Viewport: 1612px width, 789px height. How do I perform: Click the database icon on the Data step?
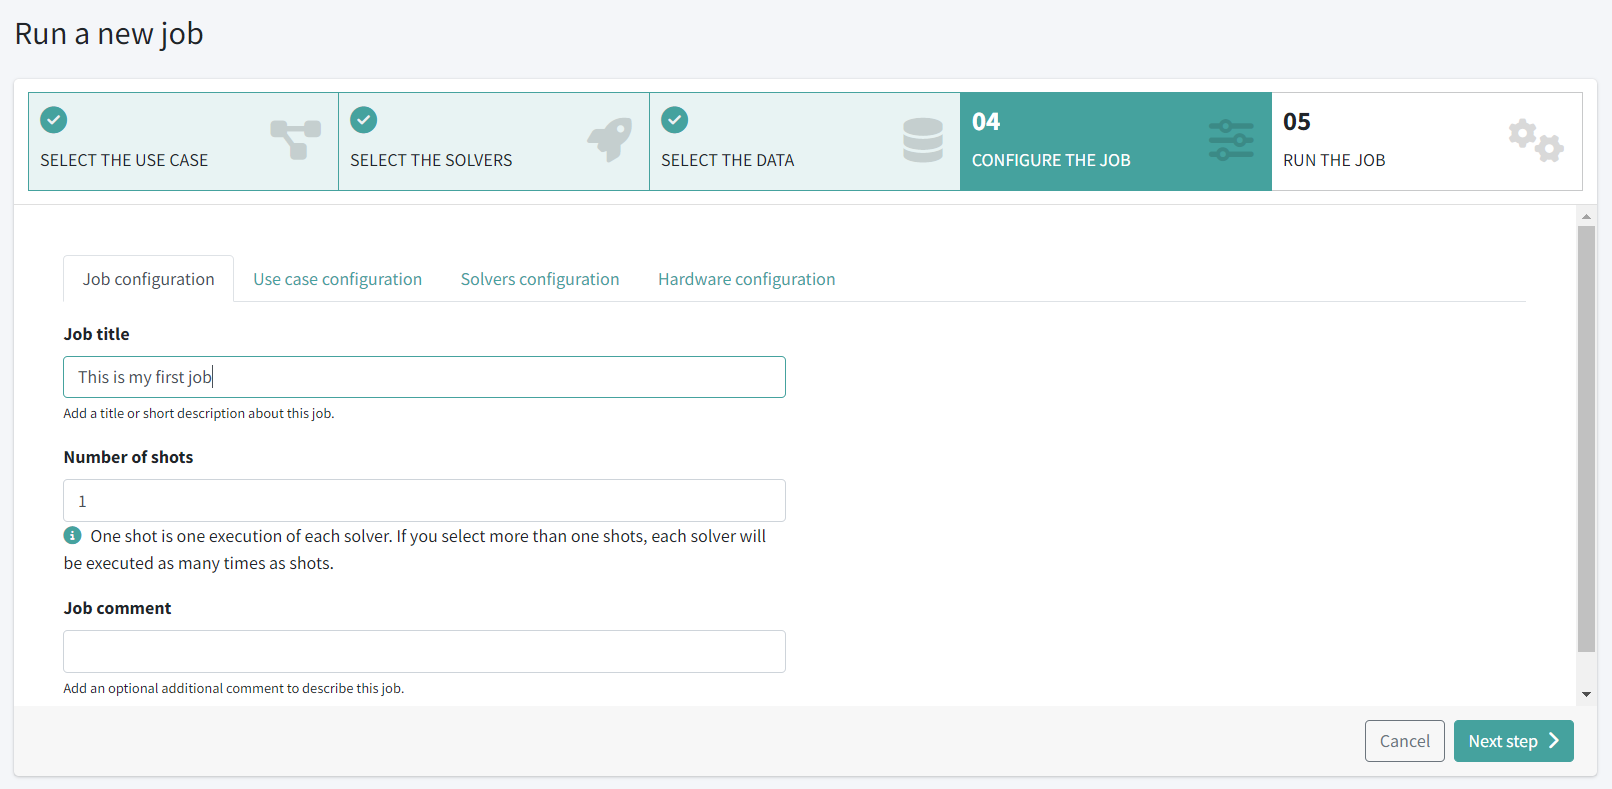coord(923,140)
